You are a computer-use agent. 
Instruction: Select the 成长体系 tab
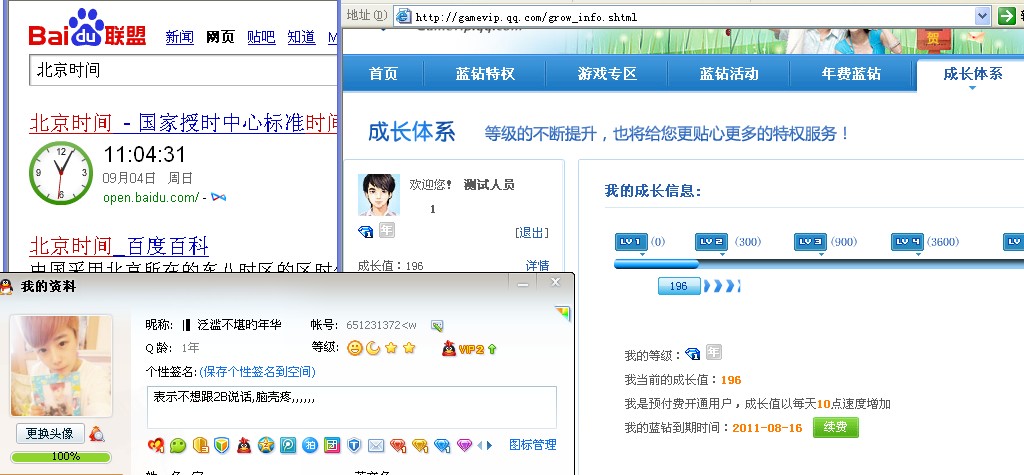[972, 74]
